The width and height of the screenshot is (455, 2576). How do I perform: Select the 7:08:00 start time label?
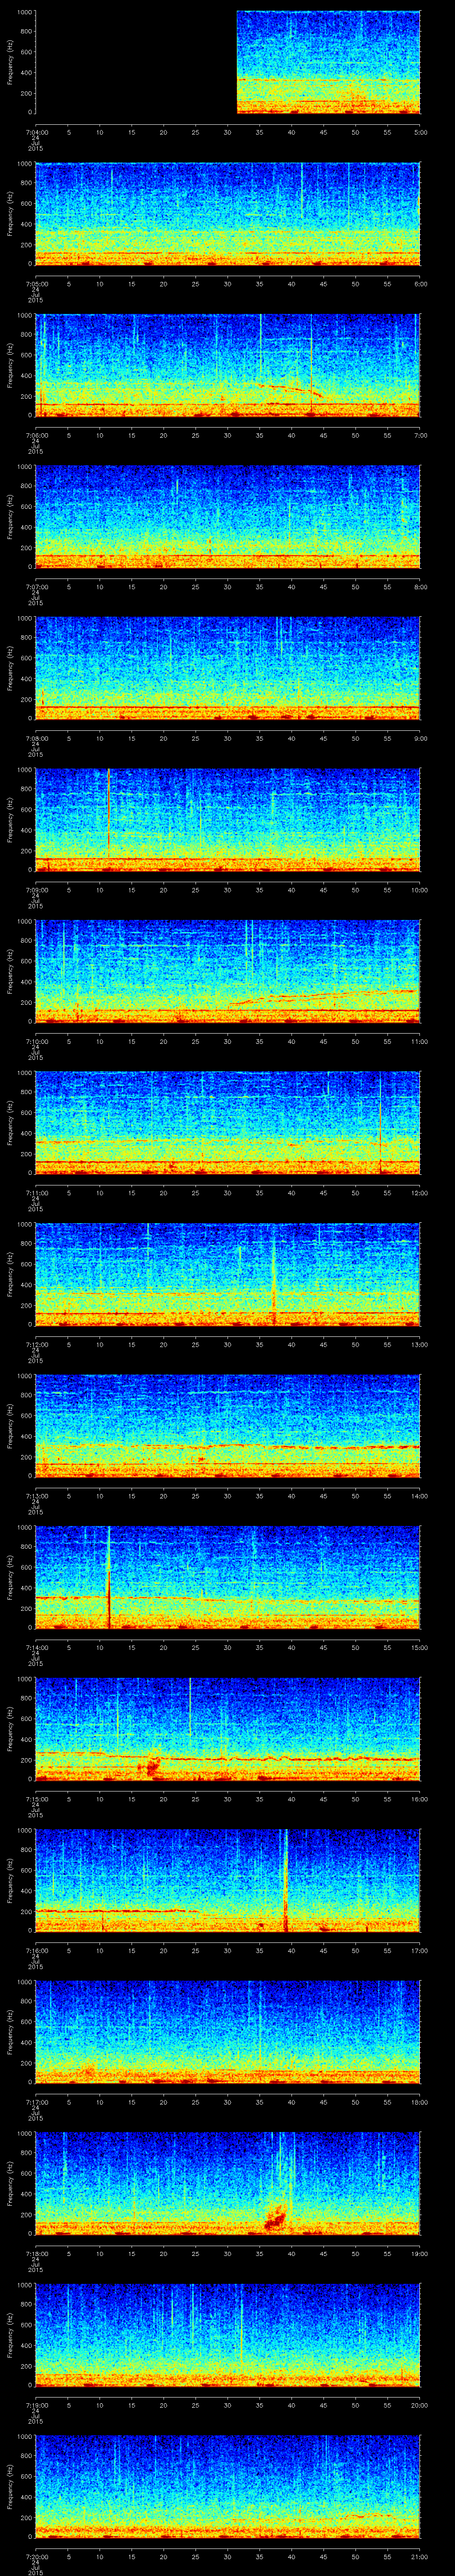(x=36, y=738)
